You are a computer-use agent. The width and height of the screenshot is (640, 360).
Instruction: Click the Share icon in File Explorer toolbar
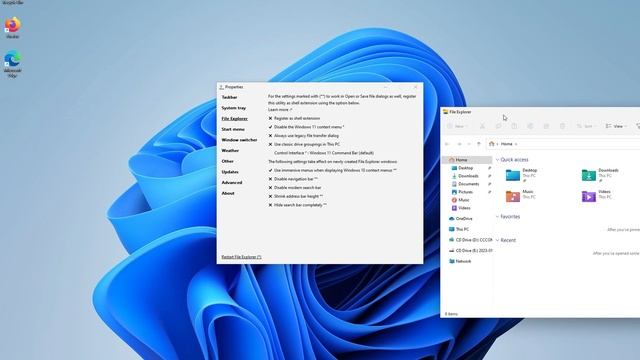546,126
